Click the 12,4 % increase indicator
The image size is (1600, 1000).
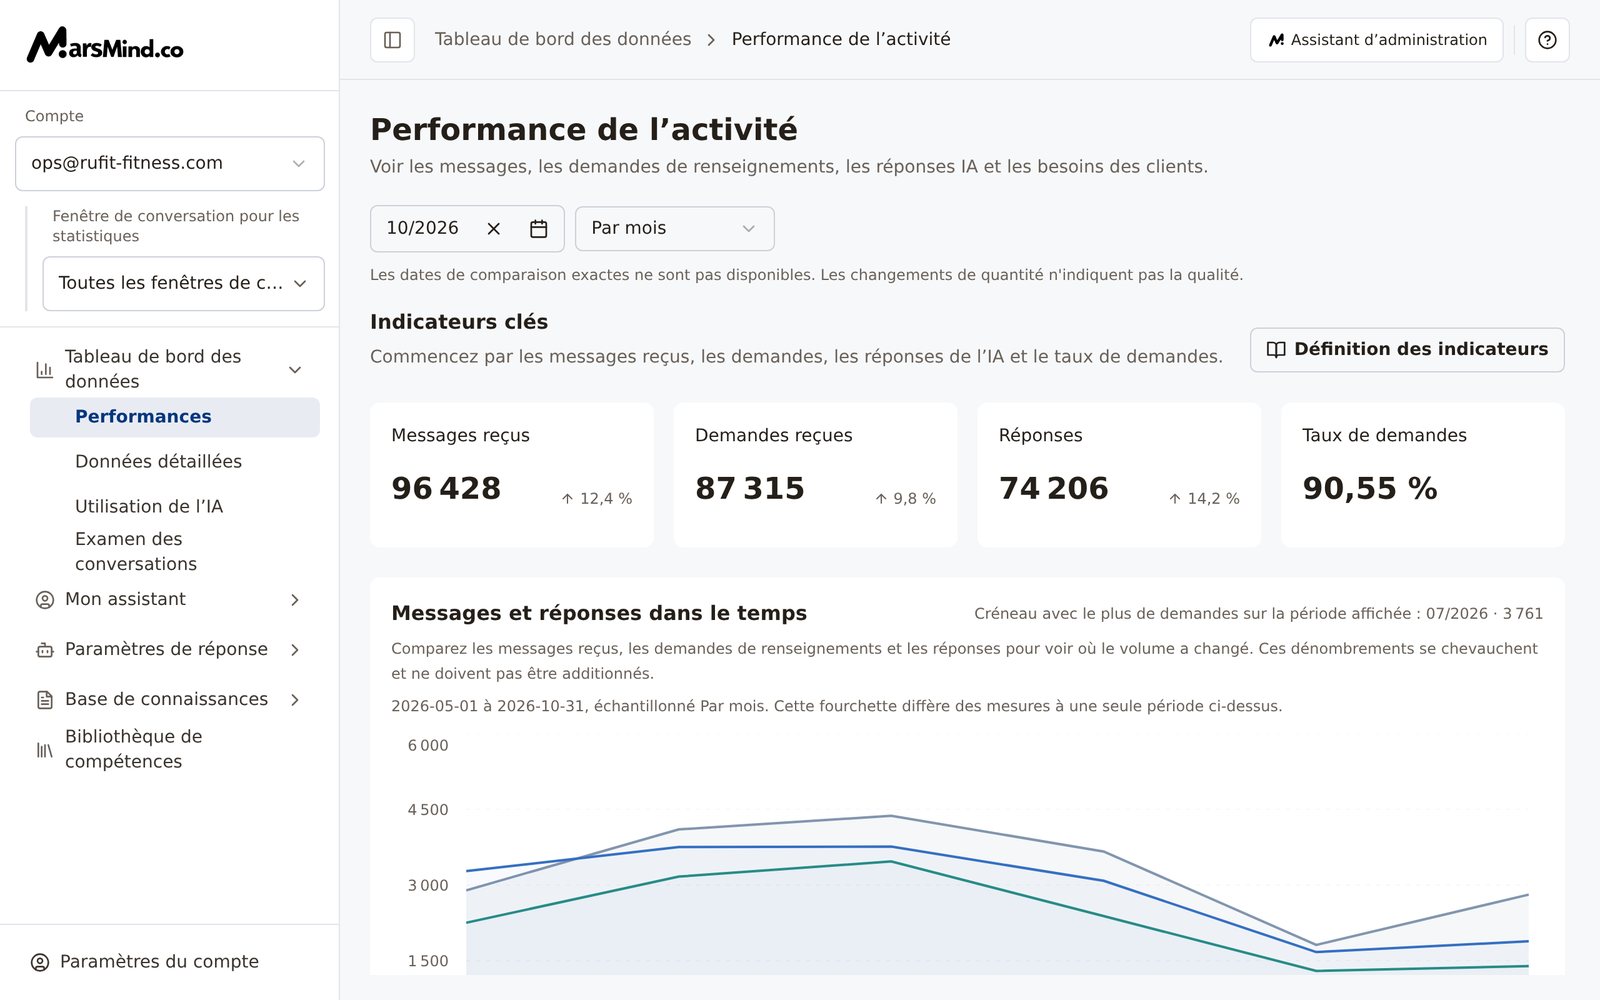click(597, 499)
